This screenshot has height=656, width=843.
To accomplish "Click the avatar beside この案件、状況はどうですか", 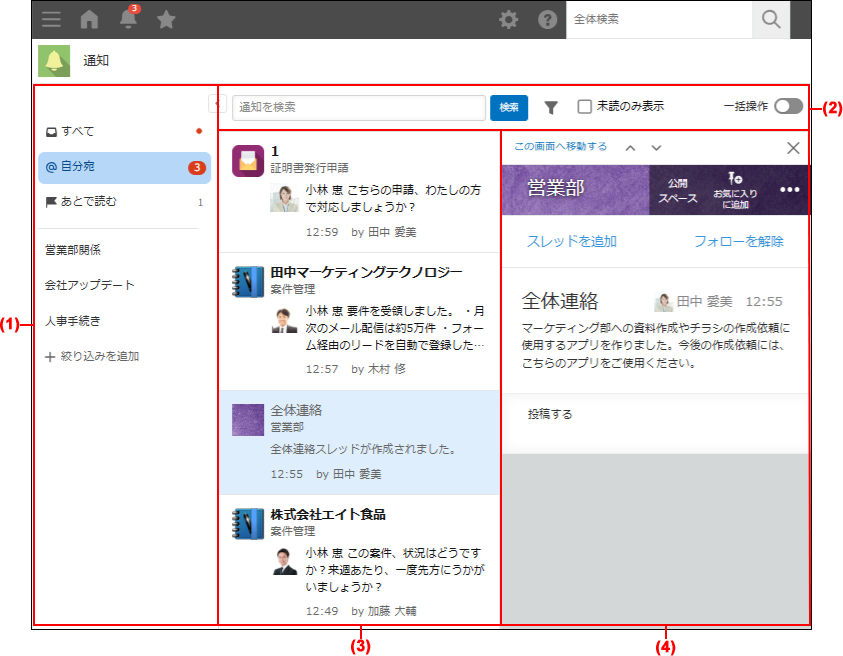I will point(284,562).
